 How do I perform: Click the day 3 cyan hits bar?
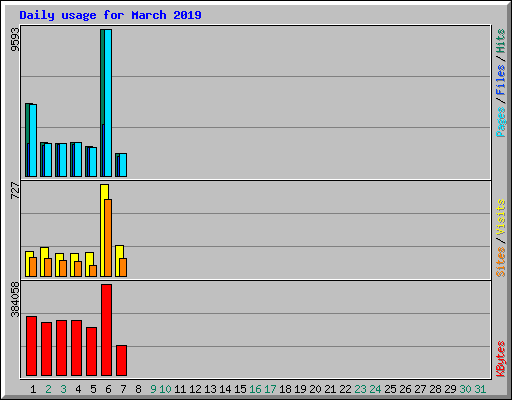point(63,160)
